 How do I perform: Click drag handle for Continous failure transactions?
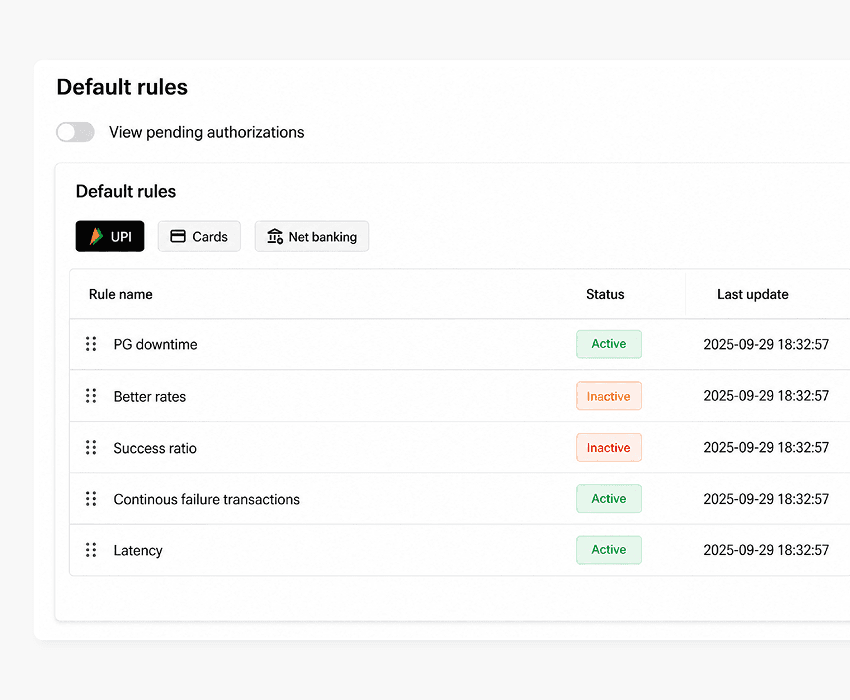click(x=91, y=499)
